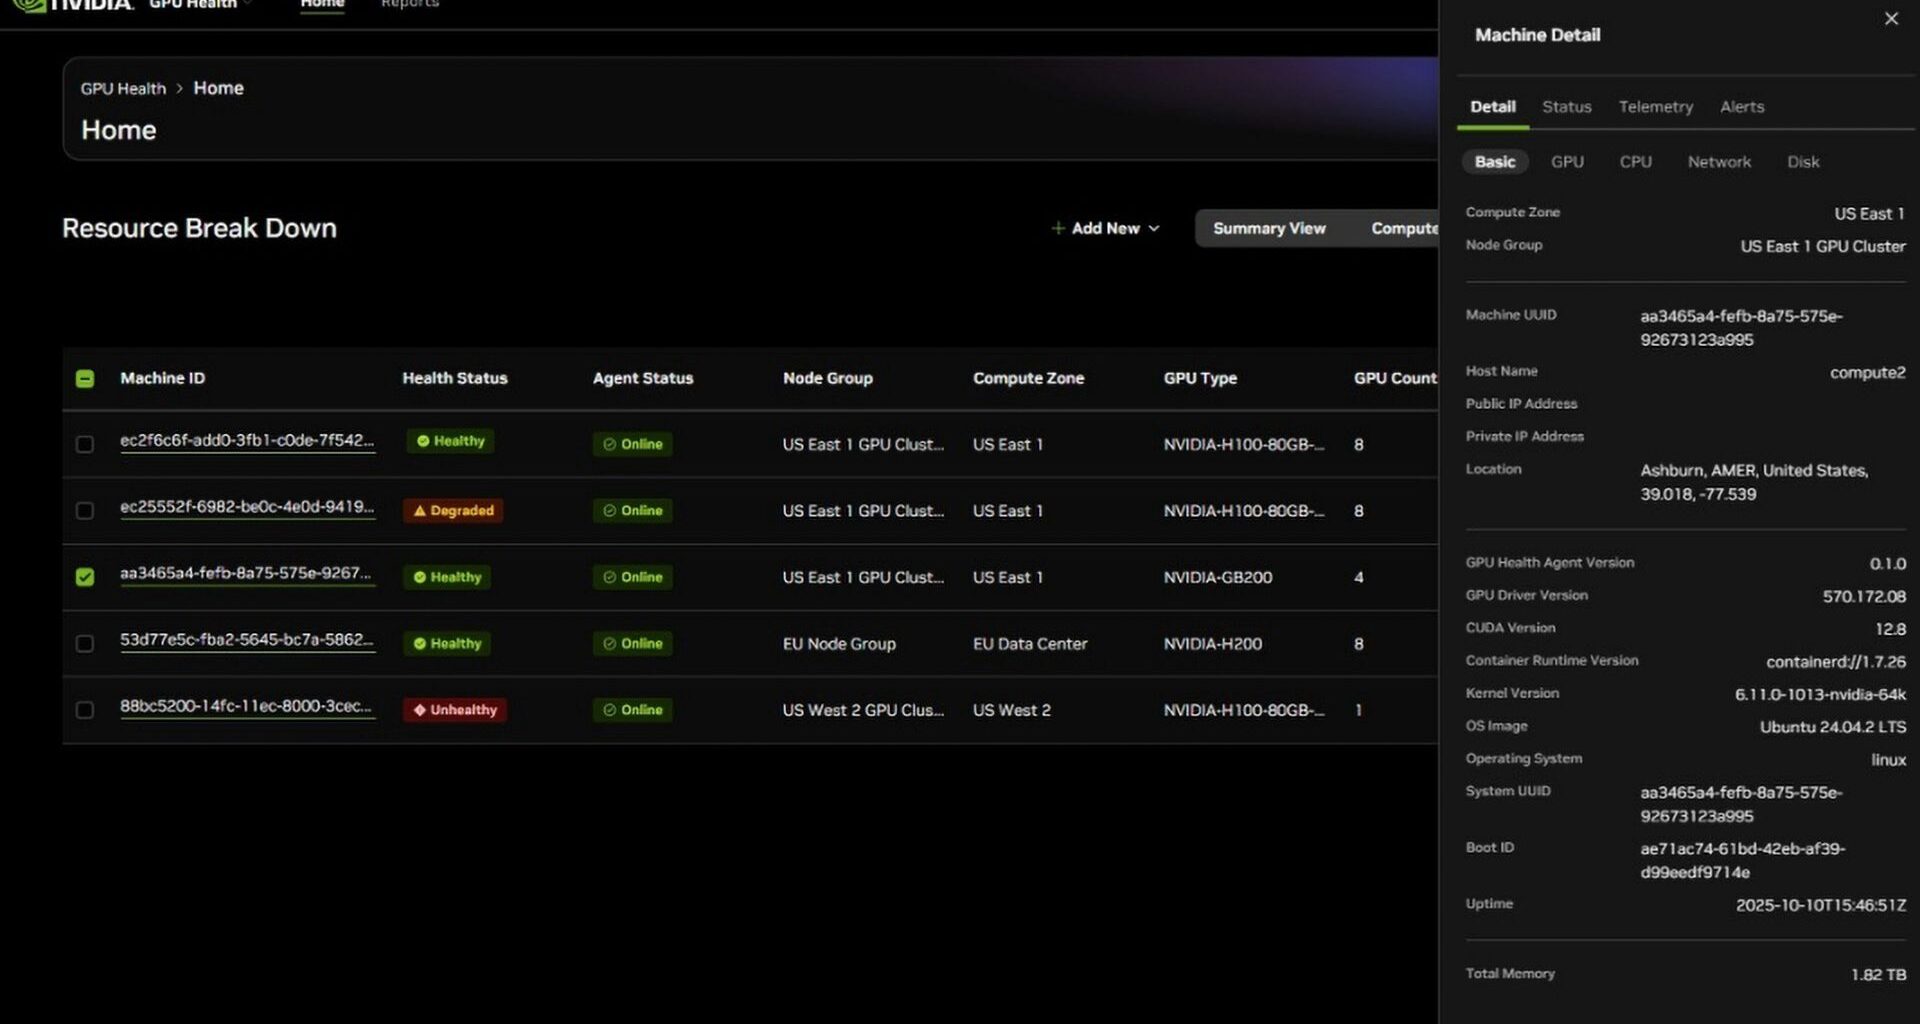The height and width of the screenshot is (1024, 1920).
Task: Click the Unhealthy status badge
Action: [x=455, y=710]
